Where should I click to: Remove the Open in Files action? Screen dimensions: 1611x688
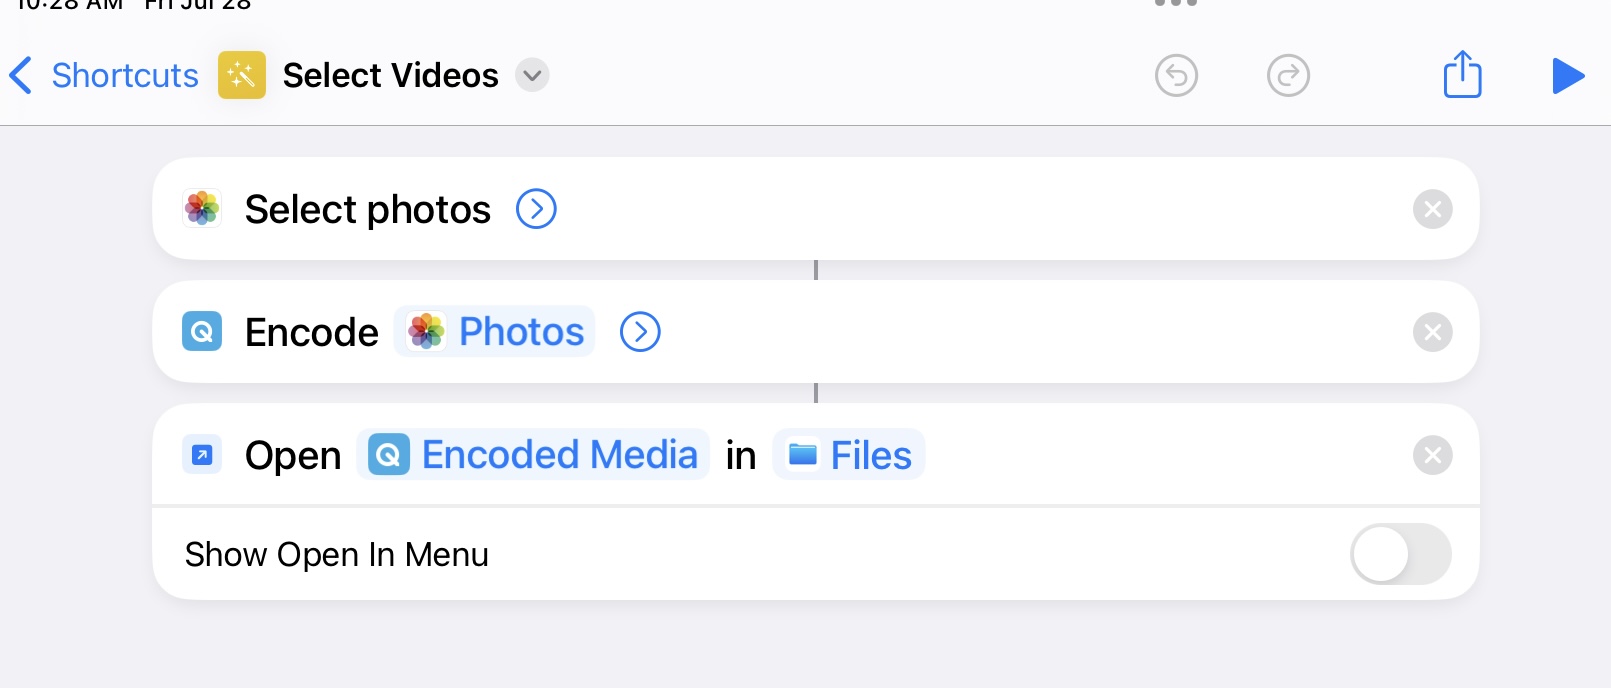(x=1432, y=455)
